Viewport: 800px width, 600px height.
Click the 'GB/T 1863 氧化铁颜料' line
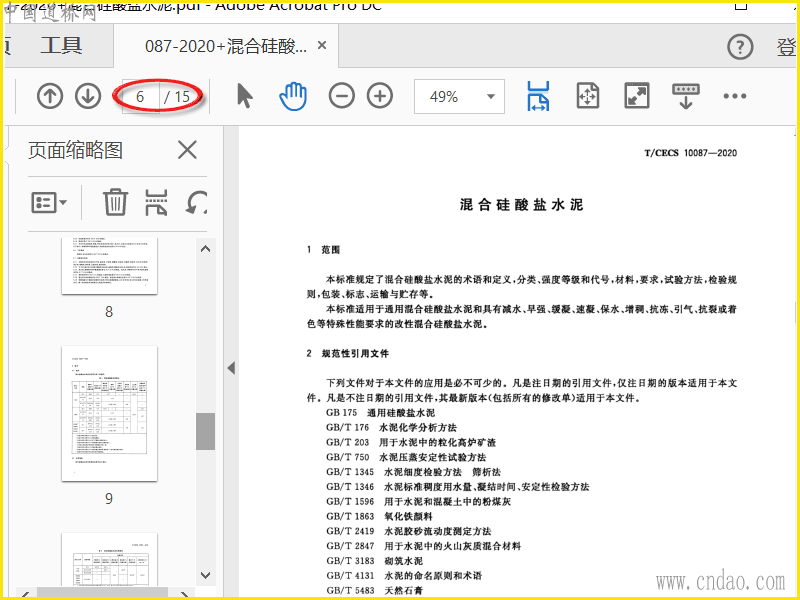tap(379, 516)
